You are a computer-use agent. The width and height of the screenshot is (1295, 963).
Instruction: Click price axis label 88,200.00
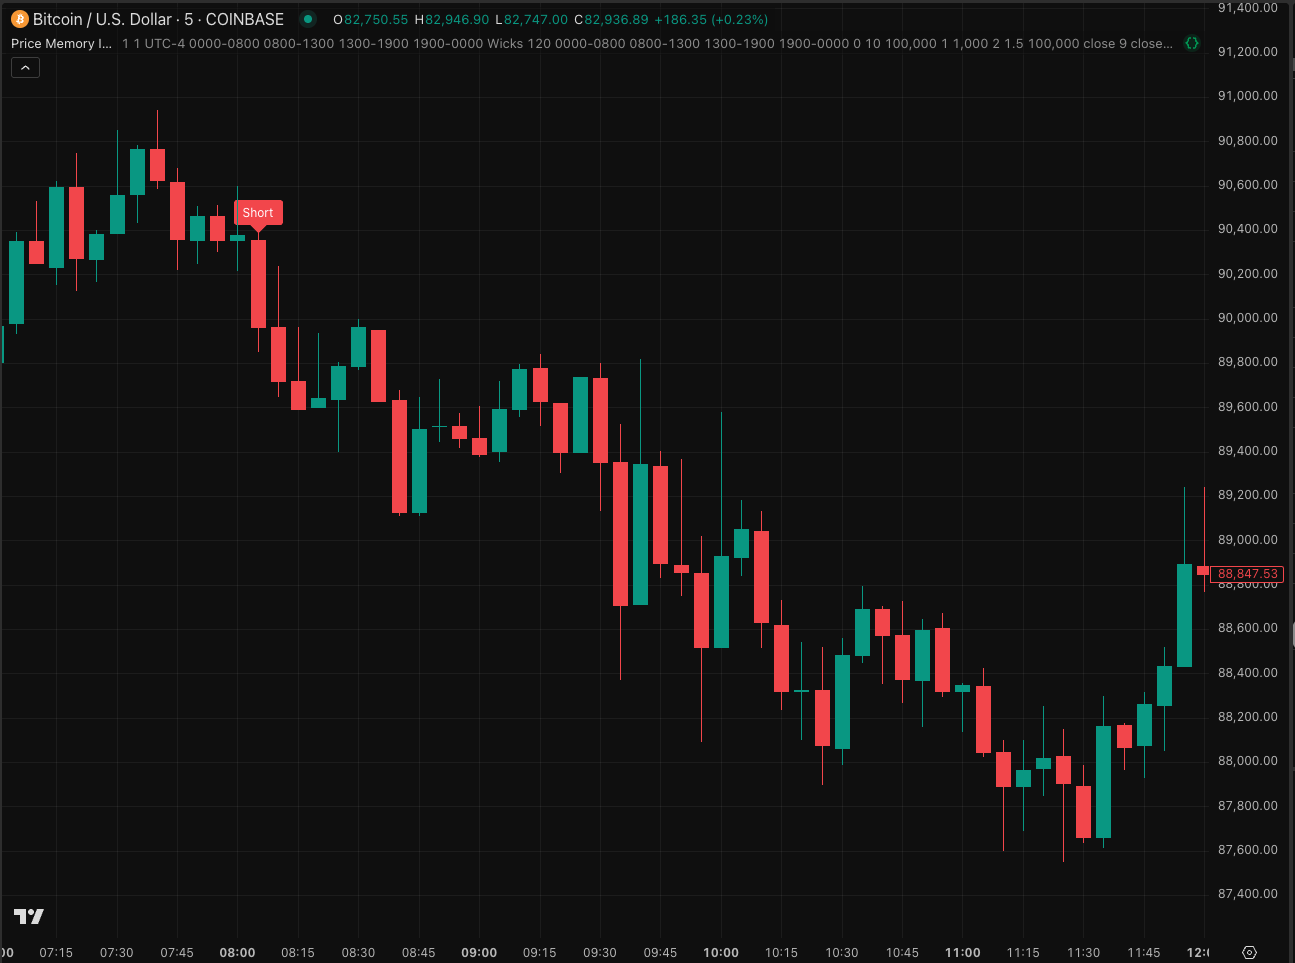tap(1247, 717)
